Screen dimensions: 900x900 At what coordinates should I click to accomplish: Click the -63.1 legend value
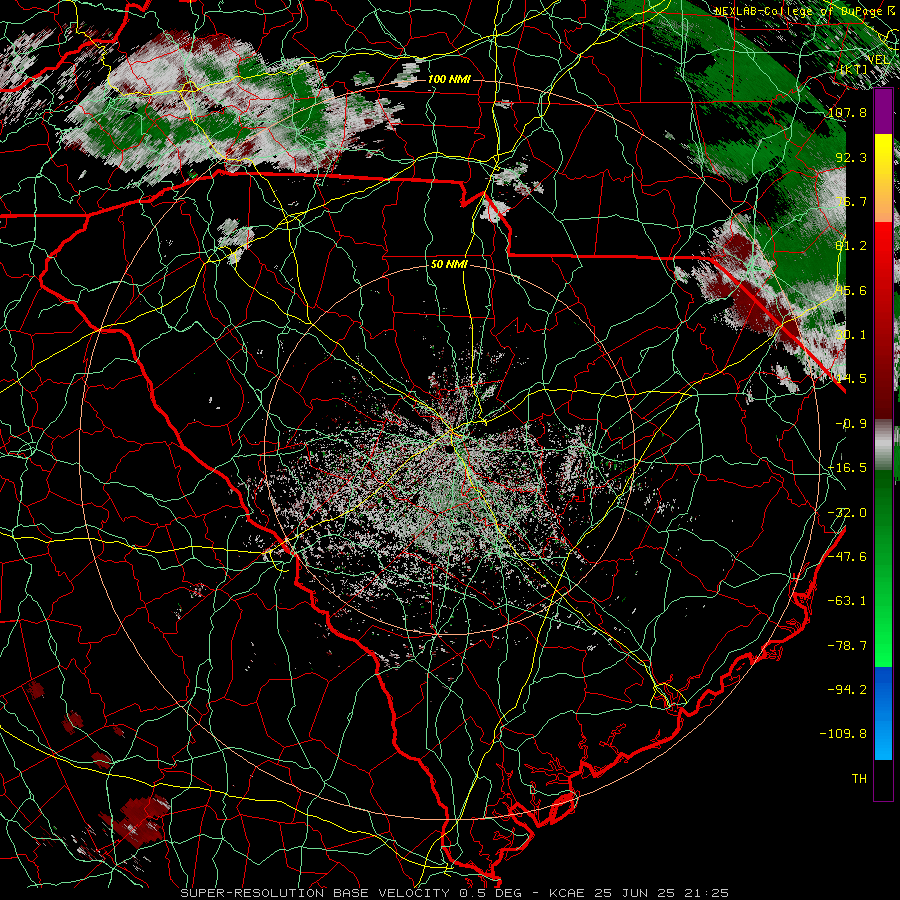click(847, 601)
